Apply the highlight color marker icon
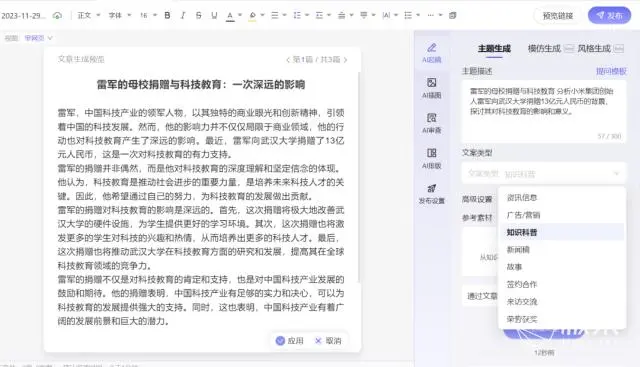 (252, 16)
